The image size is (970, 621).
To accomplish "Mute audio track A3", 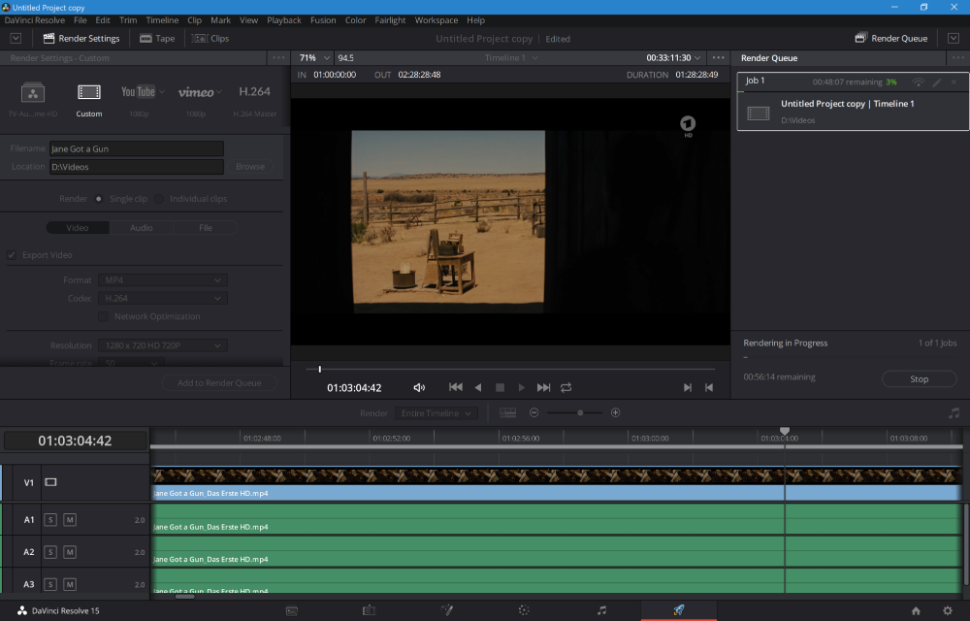I will 70,584.
